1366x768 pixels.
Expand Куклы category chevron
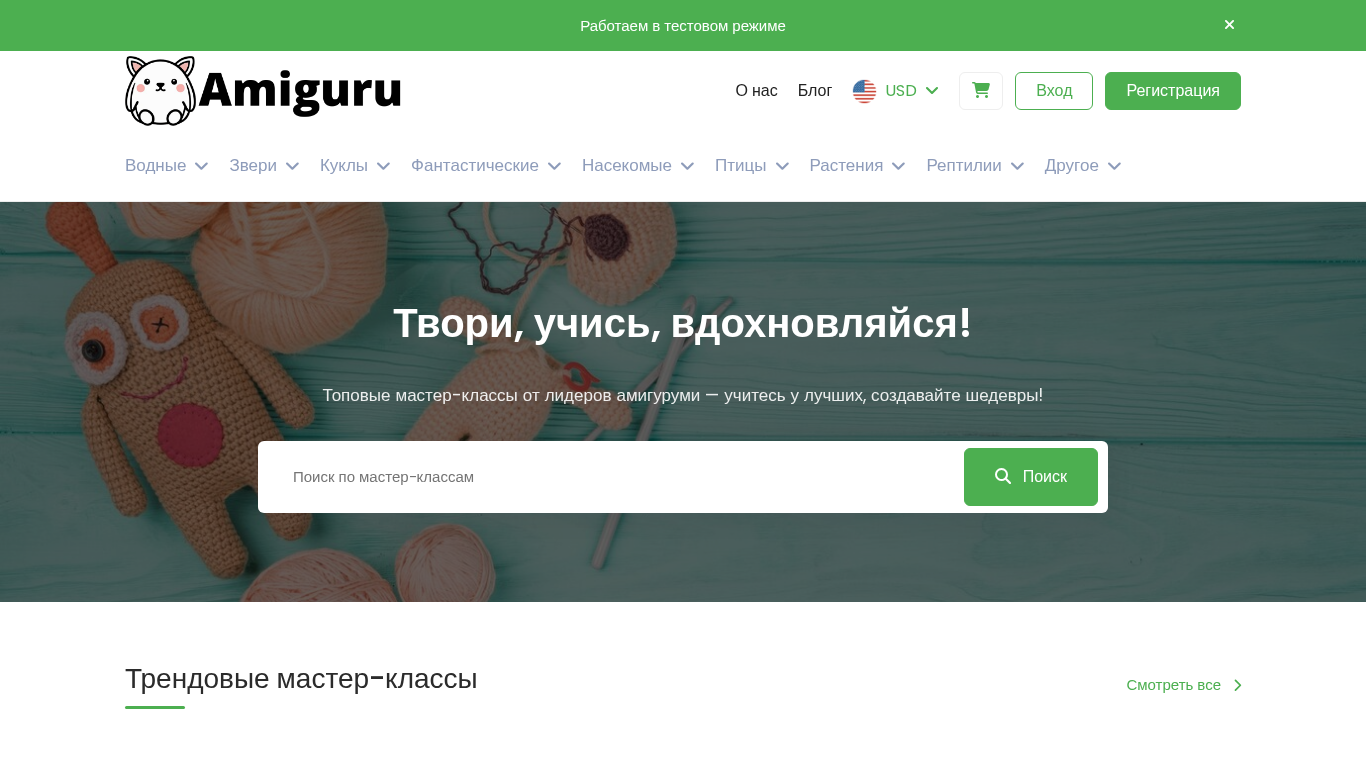tap(383, 166)
